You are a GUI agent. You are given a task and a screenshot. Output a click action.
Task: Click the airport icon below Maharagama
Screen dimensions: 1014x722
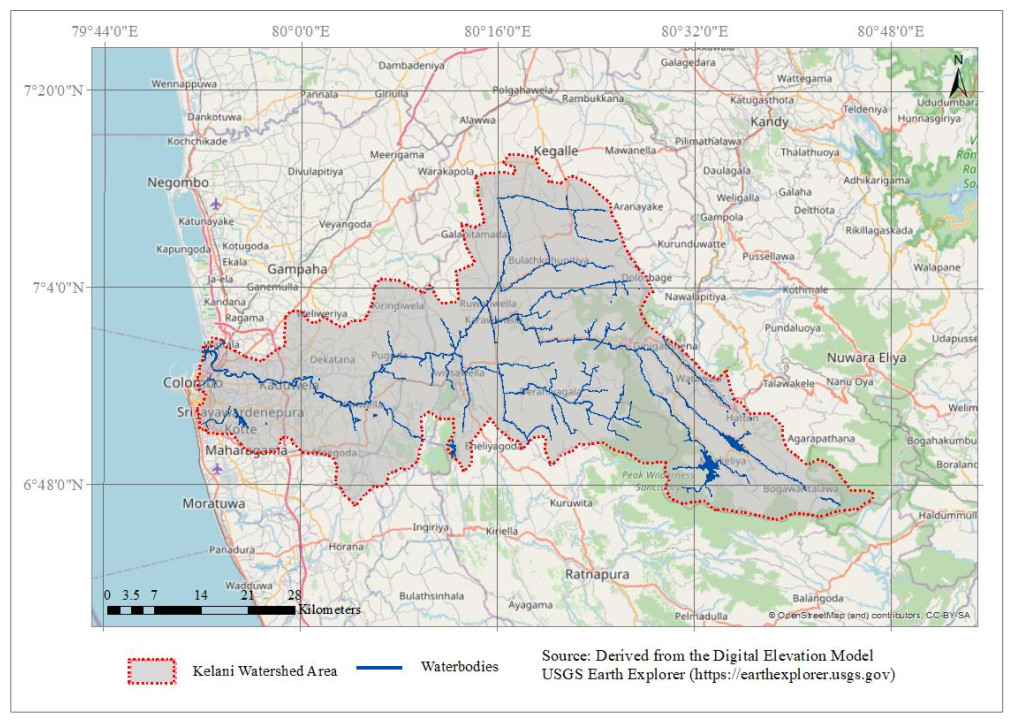(217, 467)
